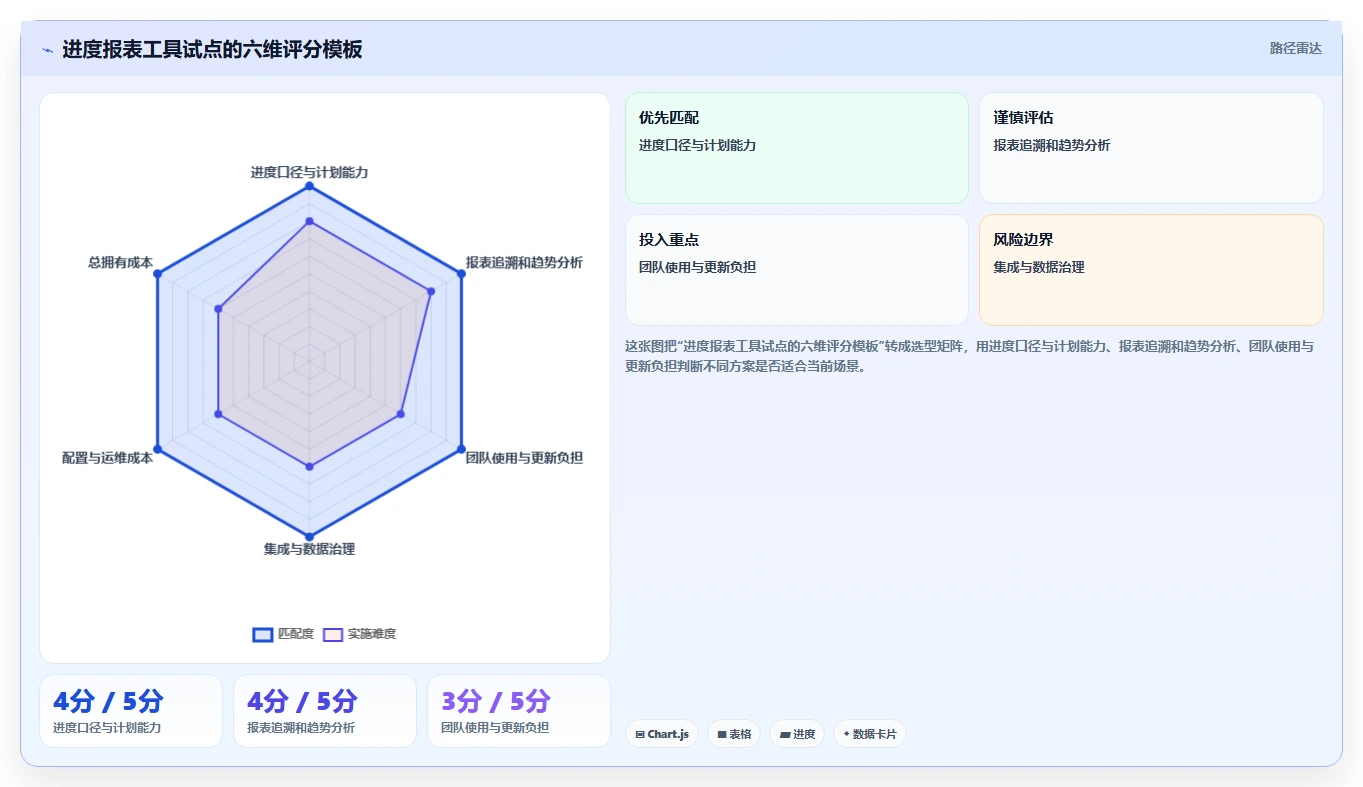The image size is (1363, 787).
Task: Open the 3分 / 5分 团队使用与更新负担 stat card
Action: pos(519,711)
